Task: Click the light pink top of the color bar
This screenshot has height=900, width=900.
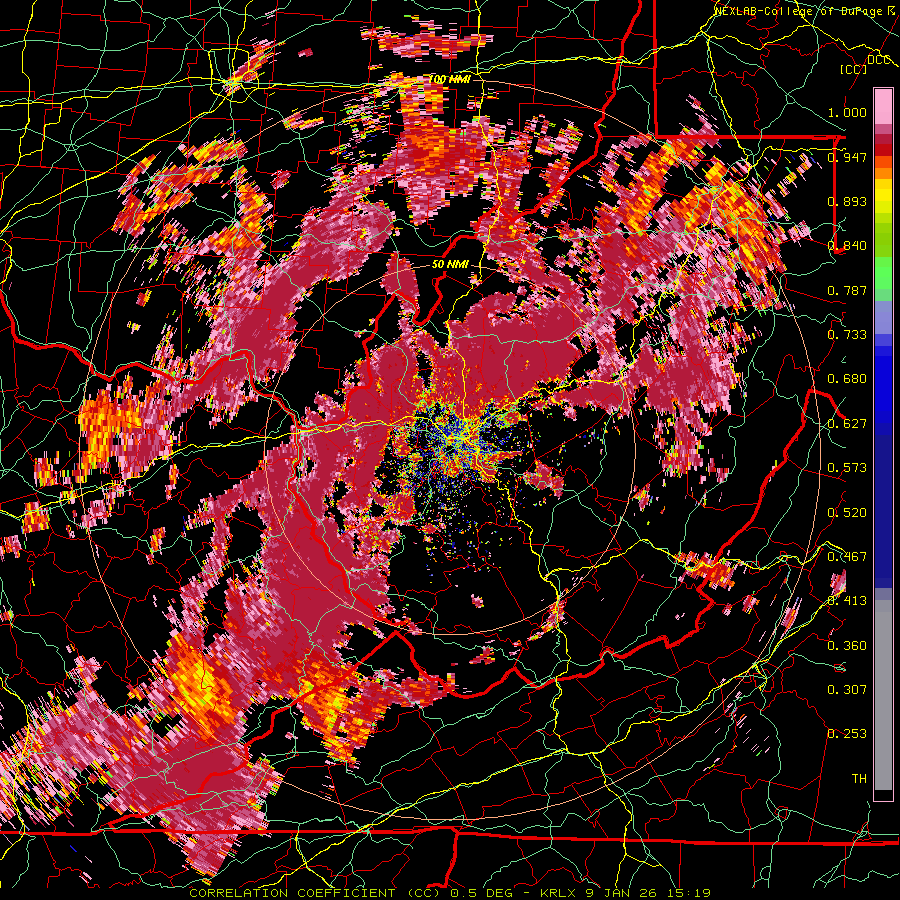Action: click(x=883, y=106)
